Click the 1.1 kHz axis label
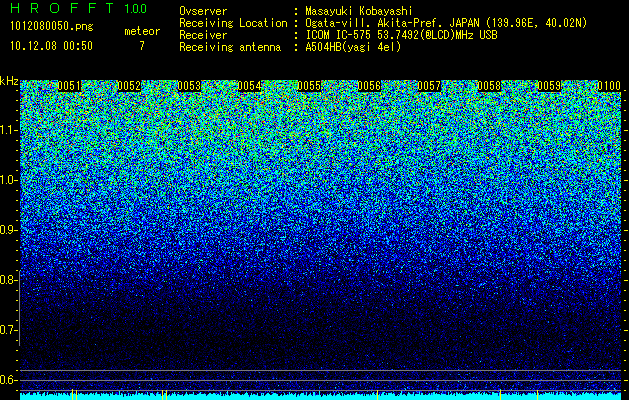The width and height of the screenshot is (629, 400). coord(6,130)
